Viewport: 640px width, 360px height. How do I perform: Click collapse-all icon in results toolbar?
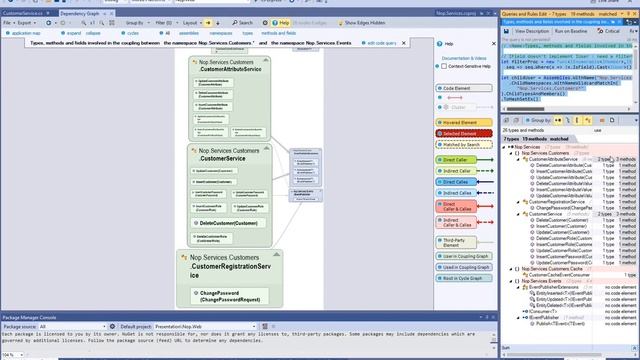tap(516, 120)
